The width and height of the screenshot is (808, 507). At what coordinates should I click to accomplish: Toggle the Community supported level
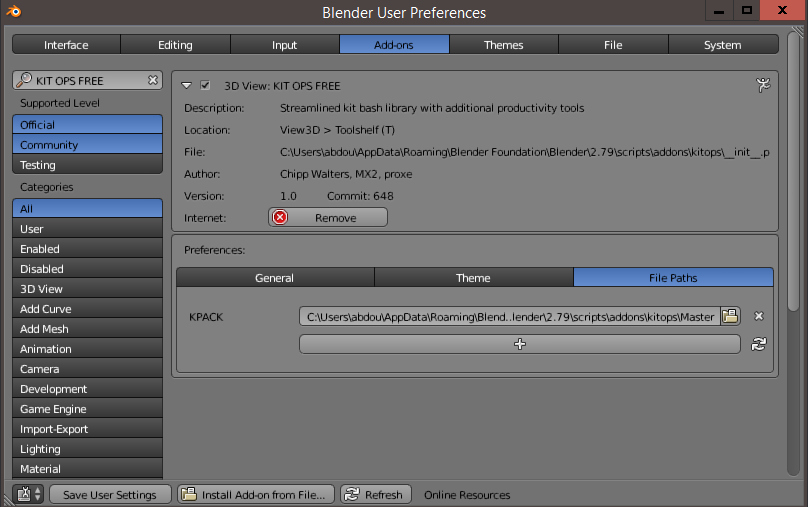pyautogui.click(x=87, y=145)
